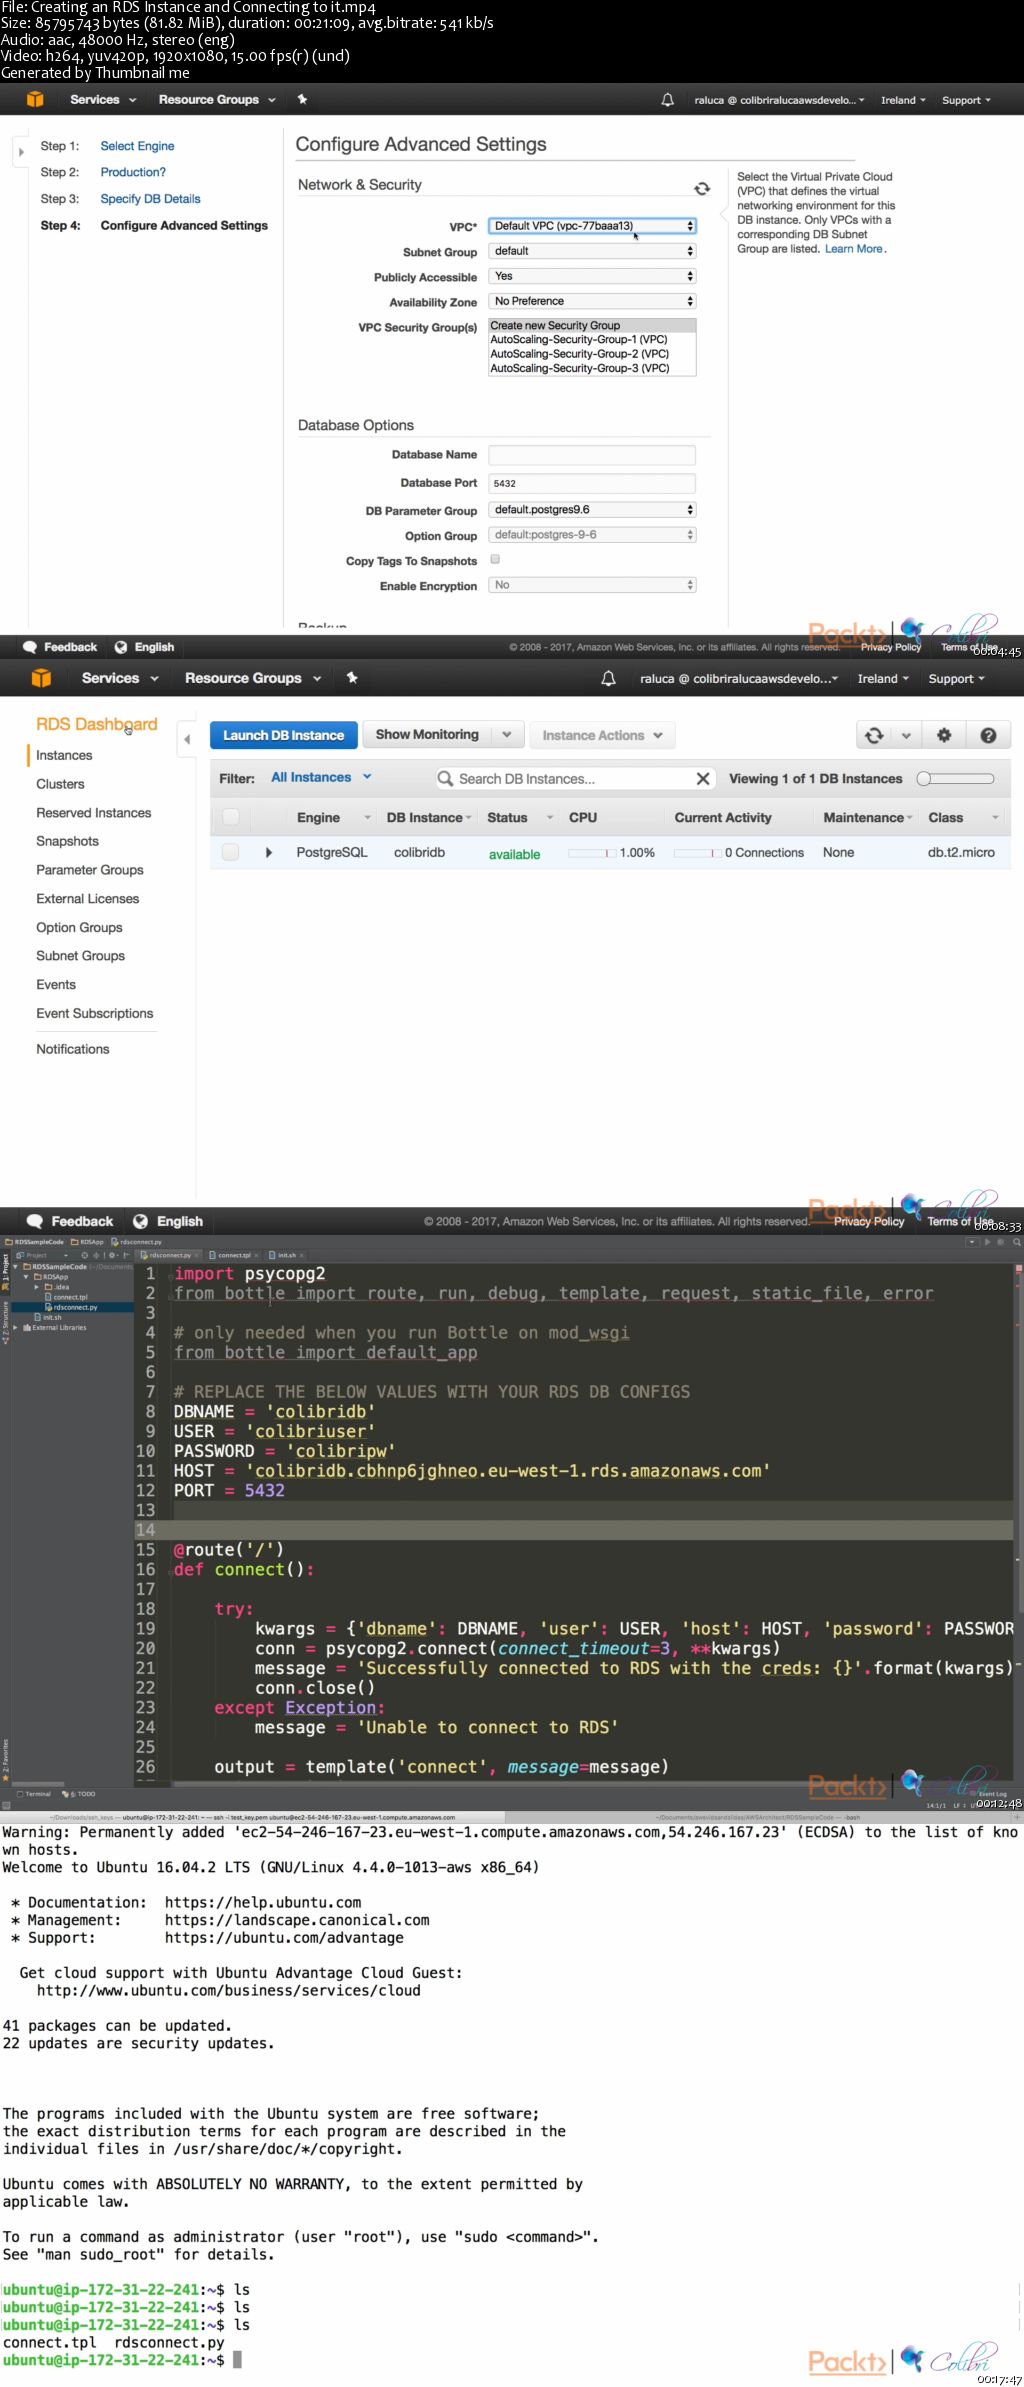Open the notification bell in the RDS Dashboard nav bar
1024x2387 pixels.
608,678
